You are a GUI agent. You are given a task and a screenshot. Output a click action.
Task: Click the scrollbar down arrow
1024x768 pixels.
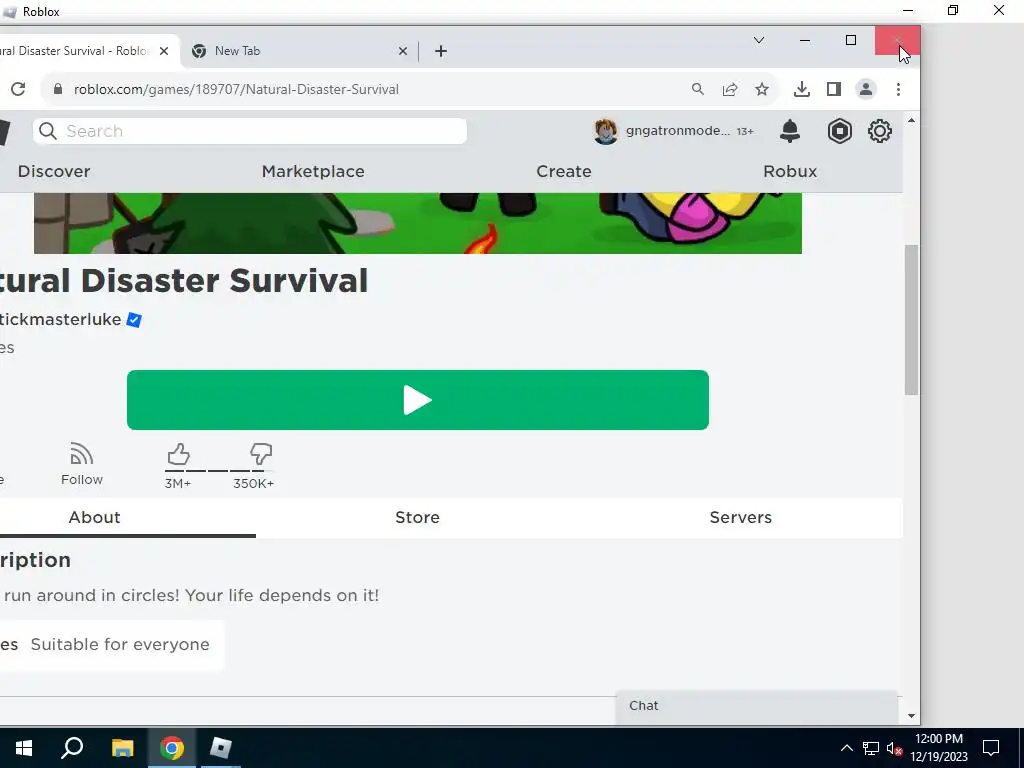(x=911, y=716)
